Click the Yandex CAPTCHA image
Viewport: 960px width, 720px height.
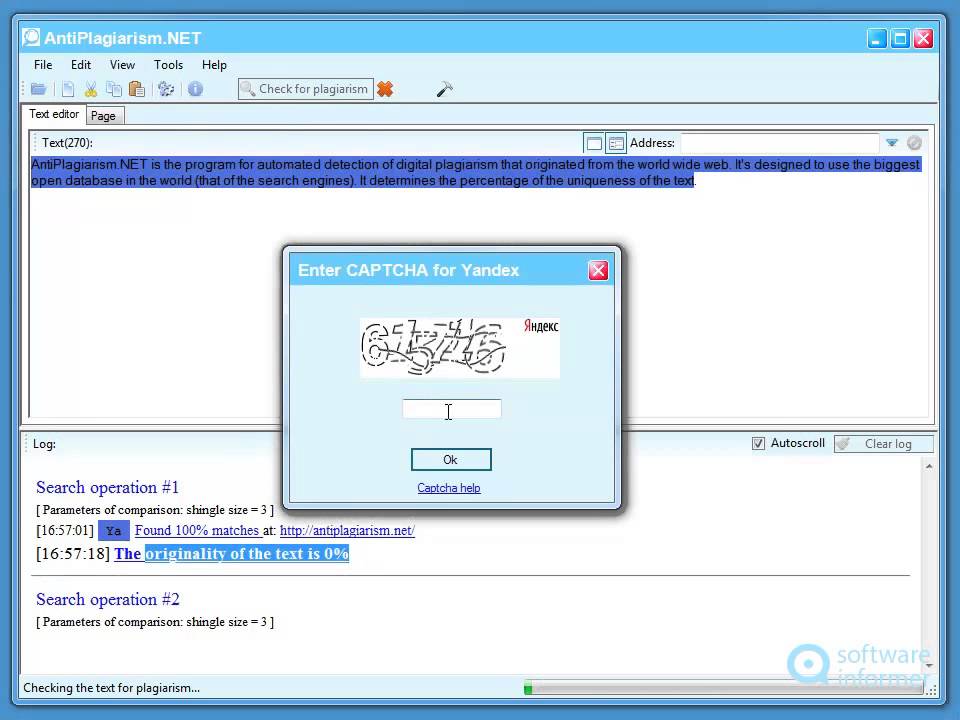point(460,347)
